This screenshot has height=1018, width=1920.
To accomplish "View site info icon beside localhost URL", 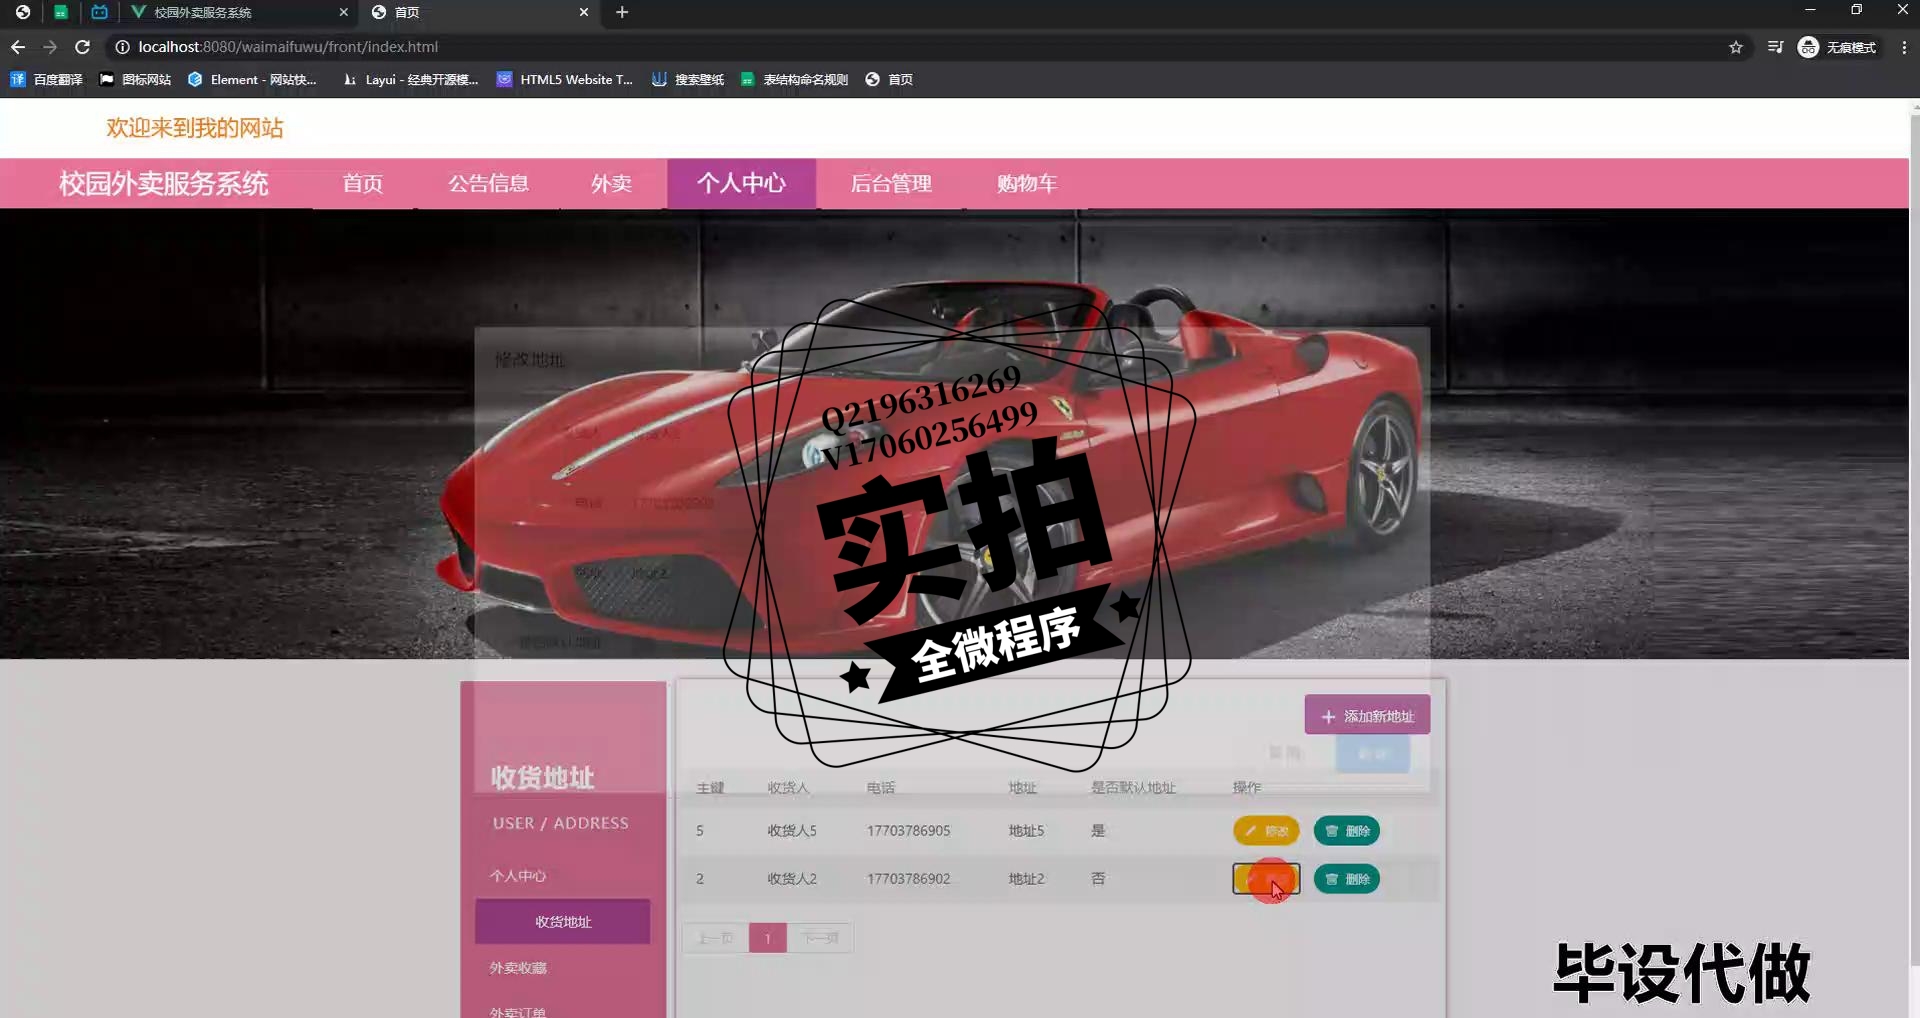I will (x=122, y=47).
